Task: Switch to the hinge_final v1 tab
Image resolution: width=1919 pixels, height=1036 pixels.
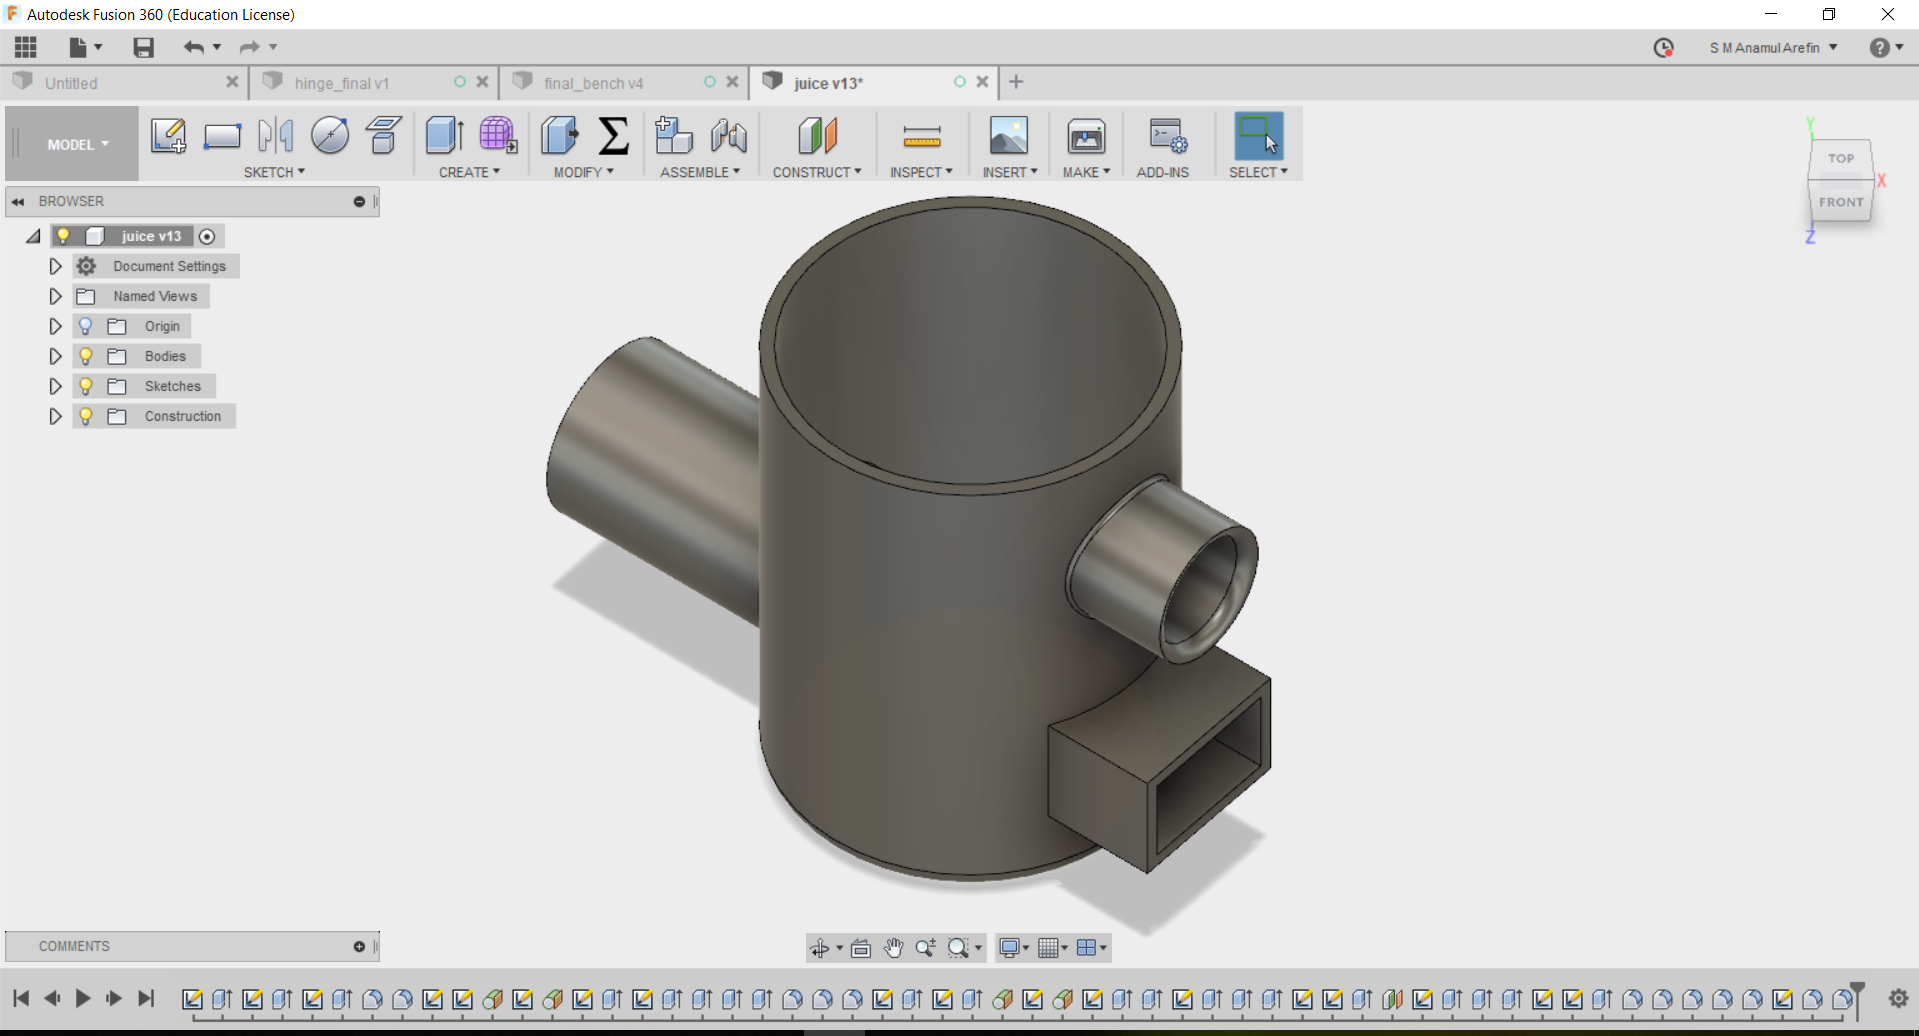Action: (x=342, y=83)
